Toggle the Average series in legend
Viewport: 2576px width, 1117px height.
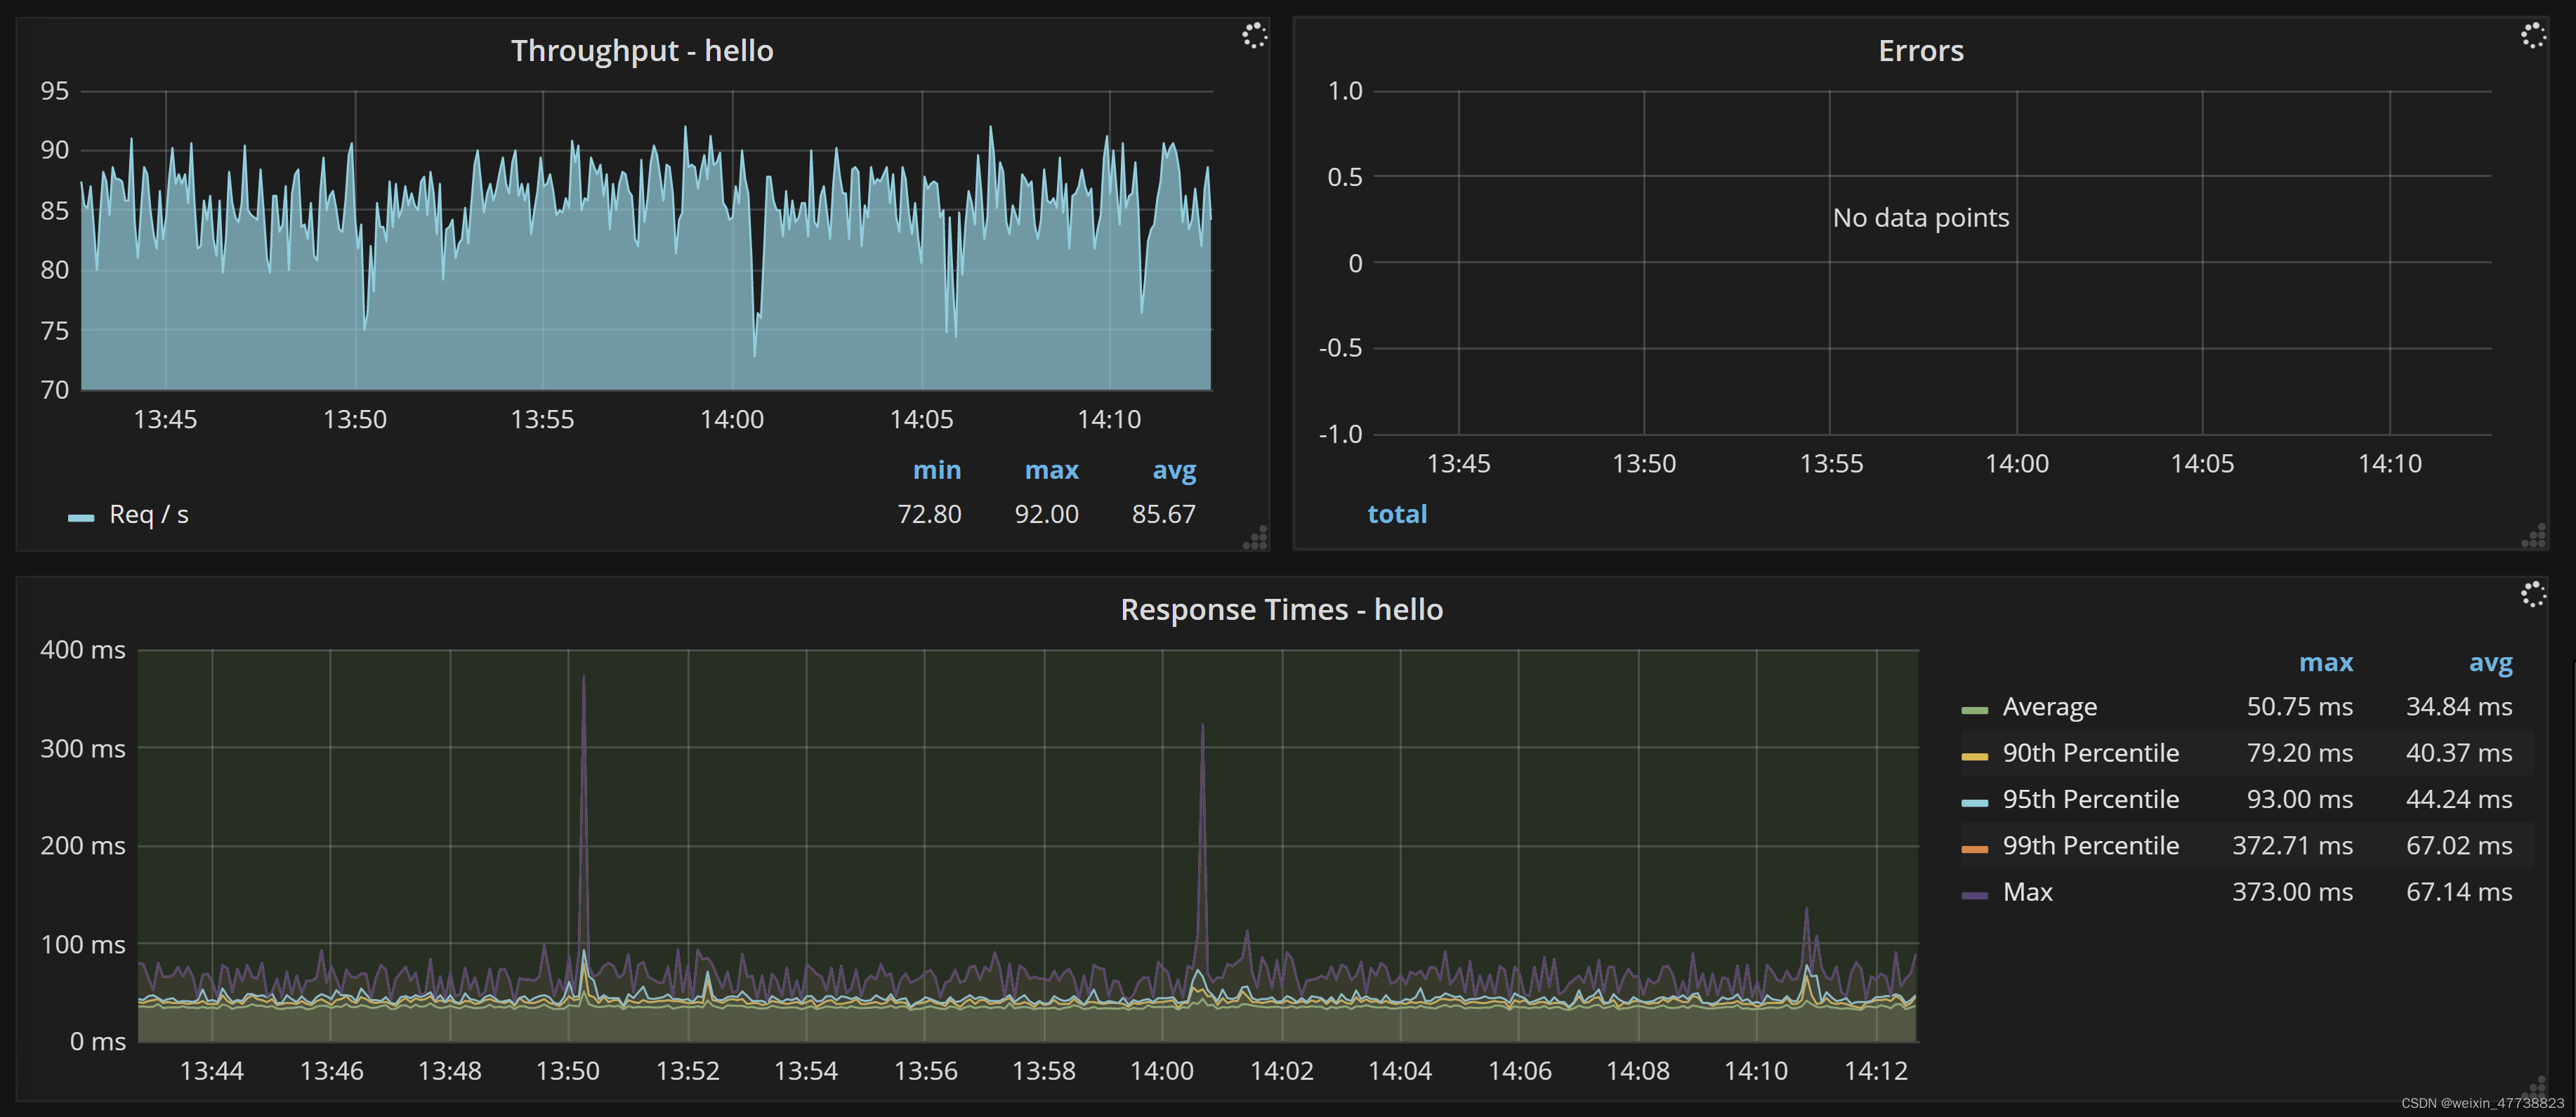point(2049,707)
